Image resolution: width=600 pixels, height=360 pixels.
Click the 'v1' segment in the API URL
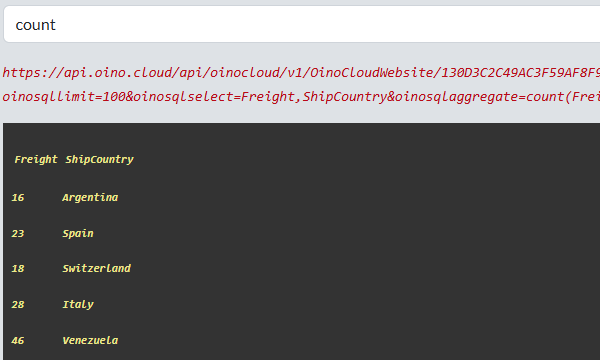pos(295,72)
